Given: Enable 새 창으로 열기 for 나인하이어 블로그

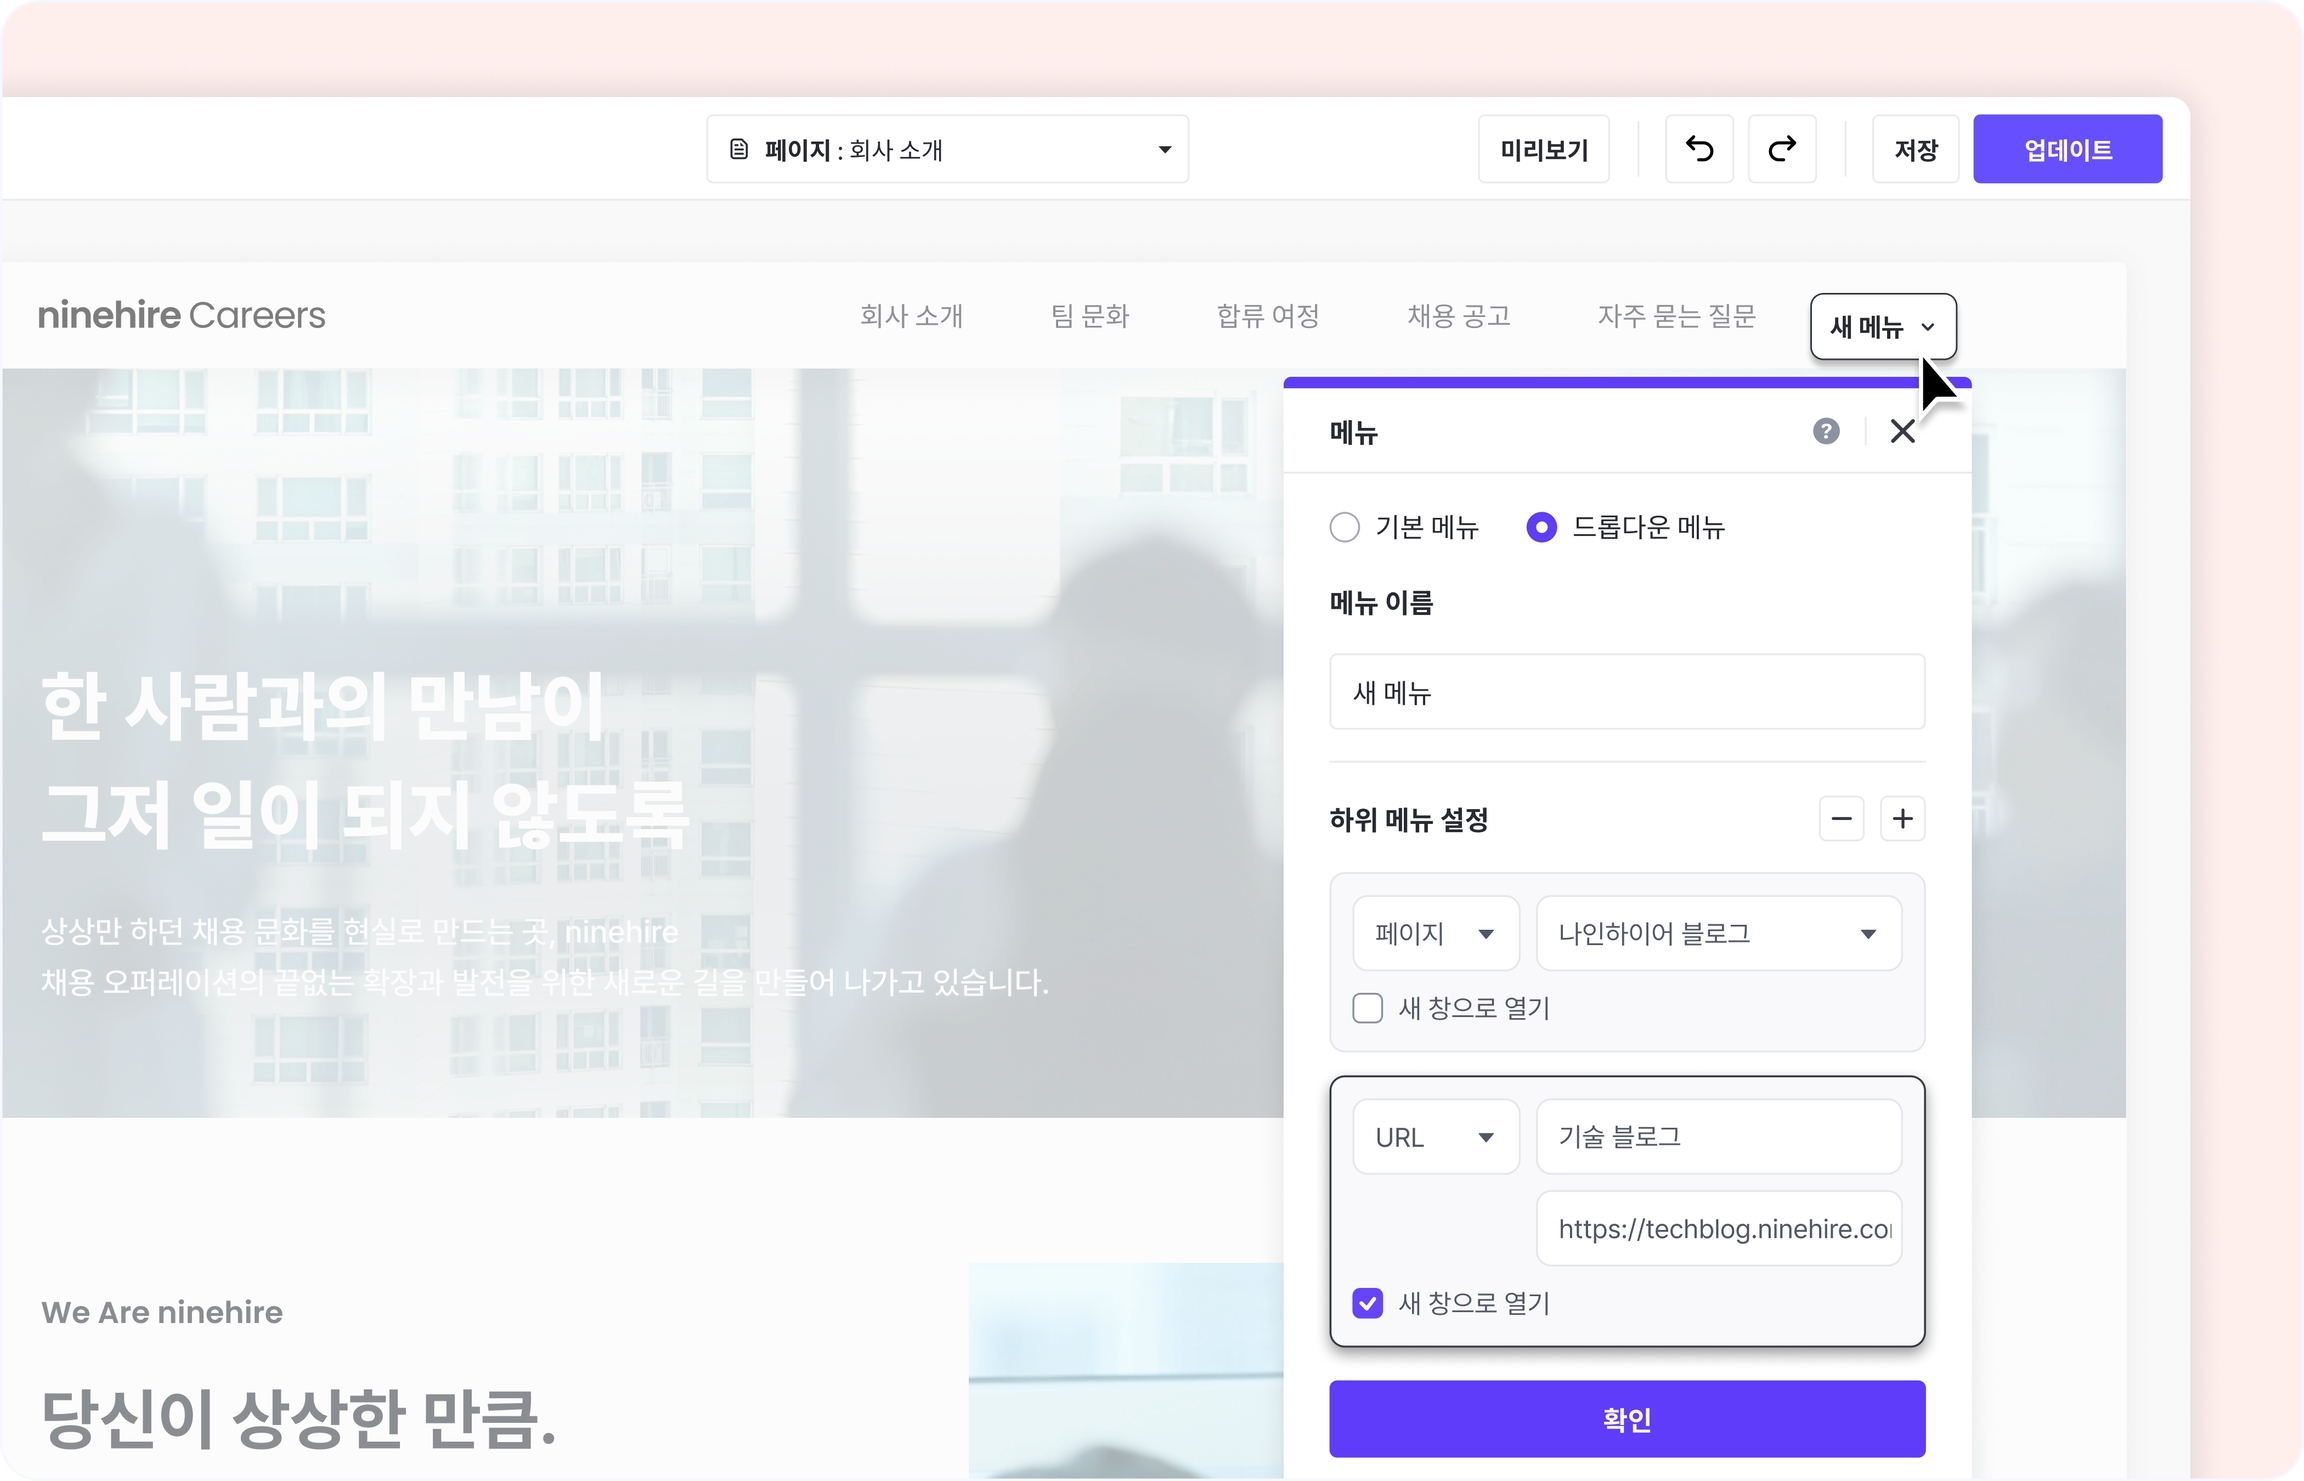Looking at the screenshot, I should tap(1367, 1008).
